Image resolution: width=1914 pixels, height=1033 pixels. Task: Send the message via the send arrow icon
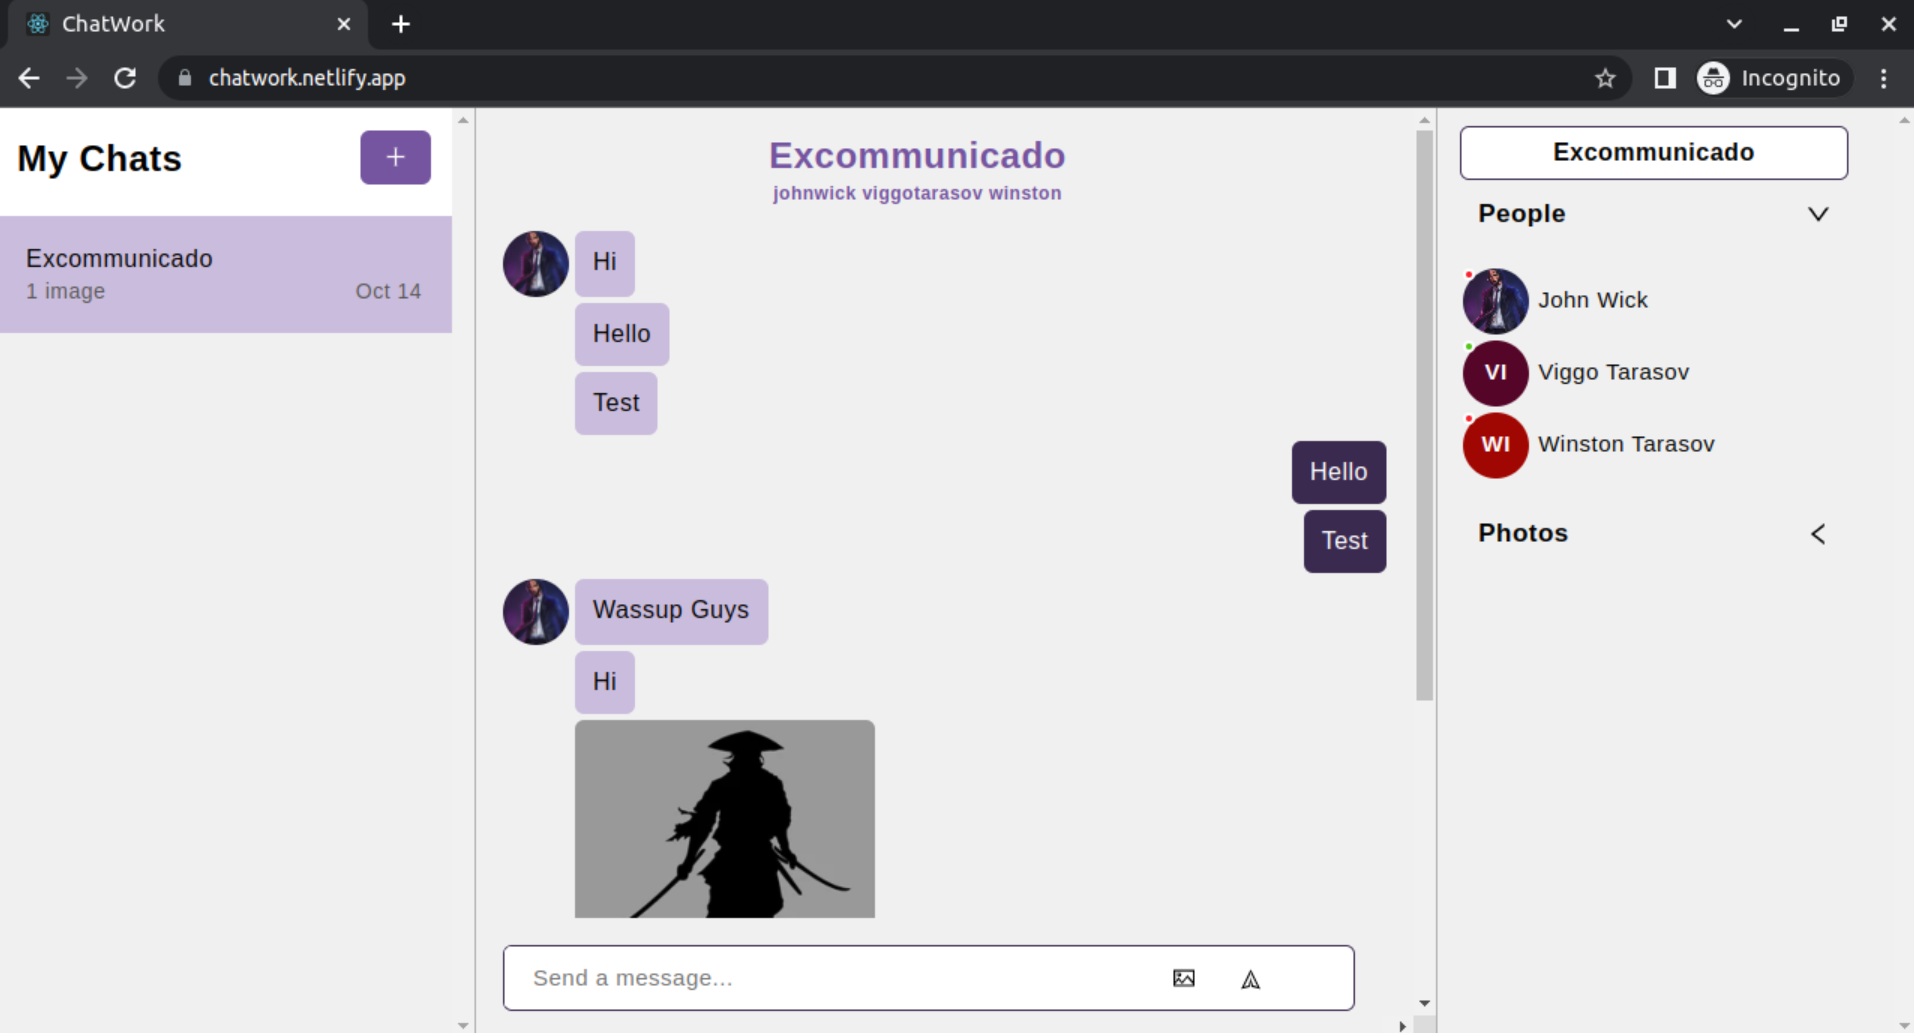(x=1251, y=979)
